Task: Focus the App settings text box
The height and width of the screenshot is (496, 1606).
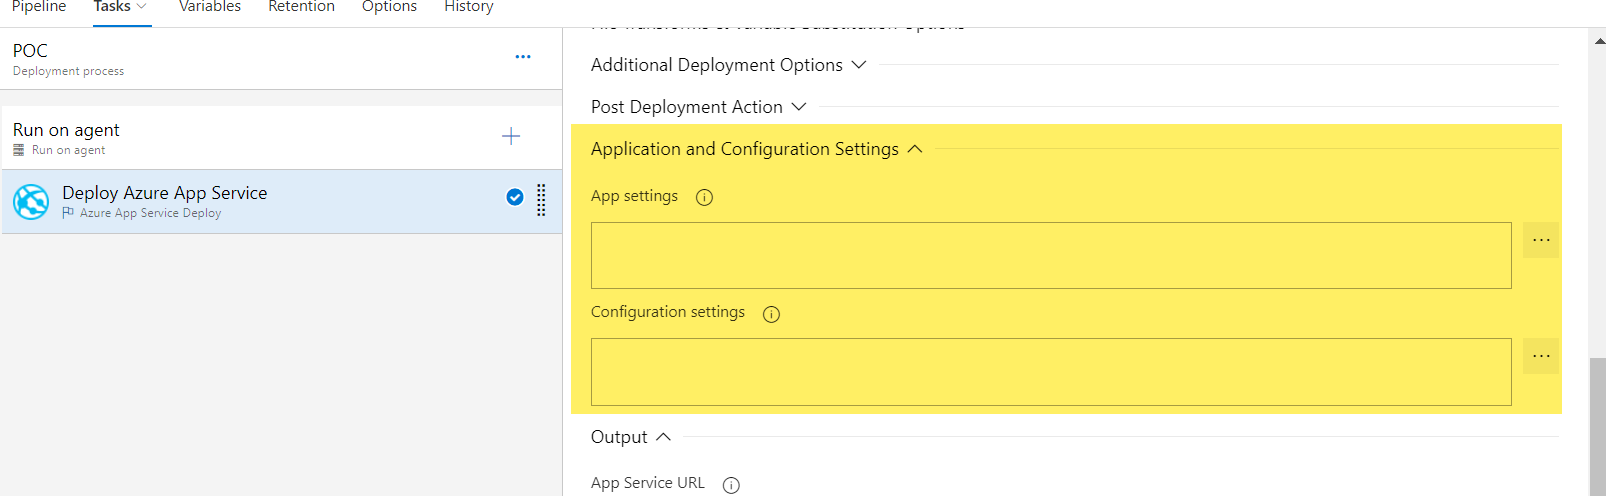Action: click(x=1051, y=255)
